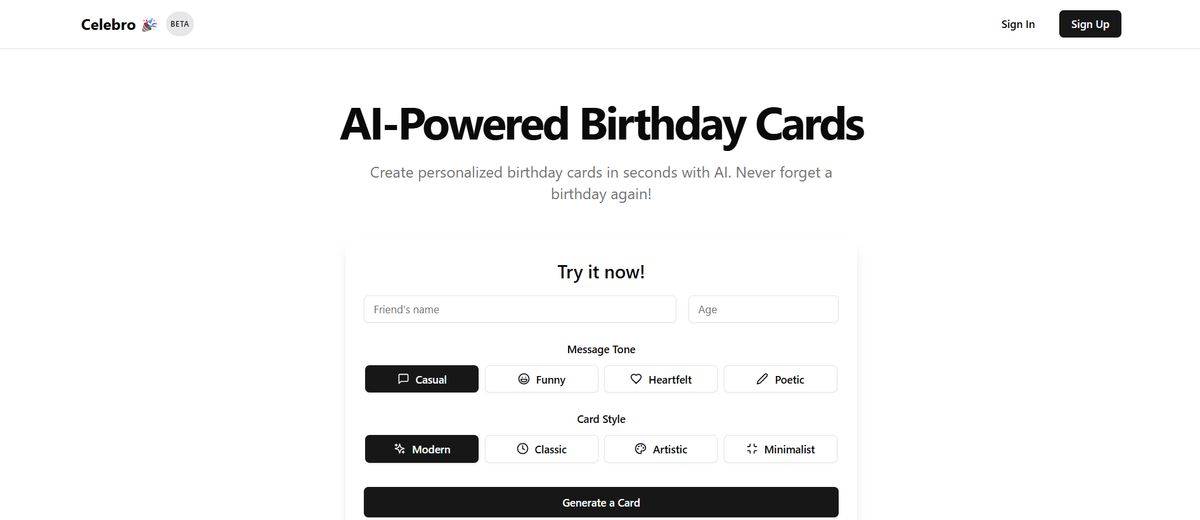Switch card style to Classic
The image size is (1200, 520).
click(541, 449)
